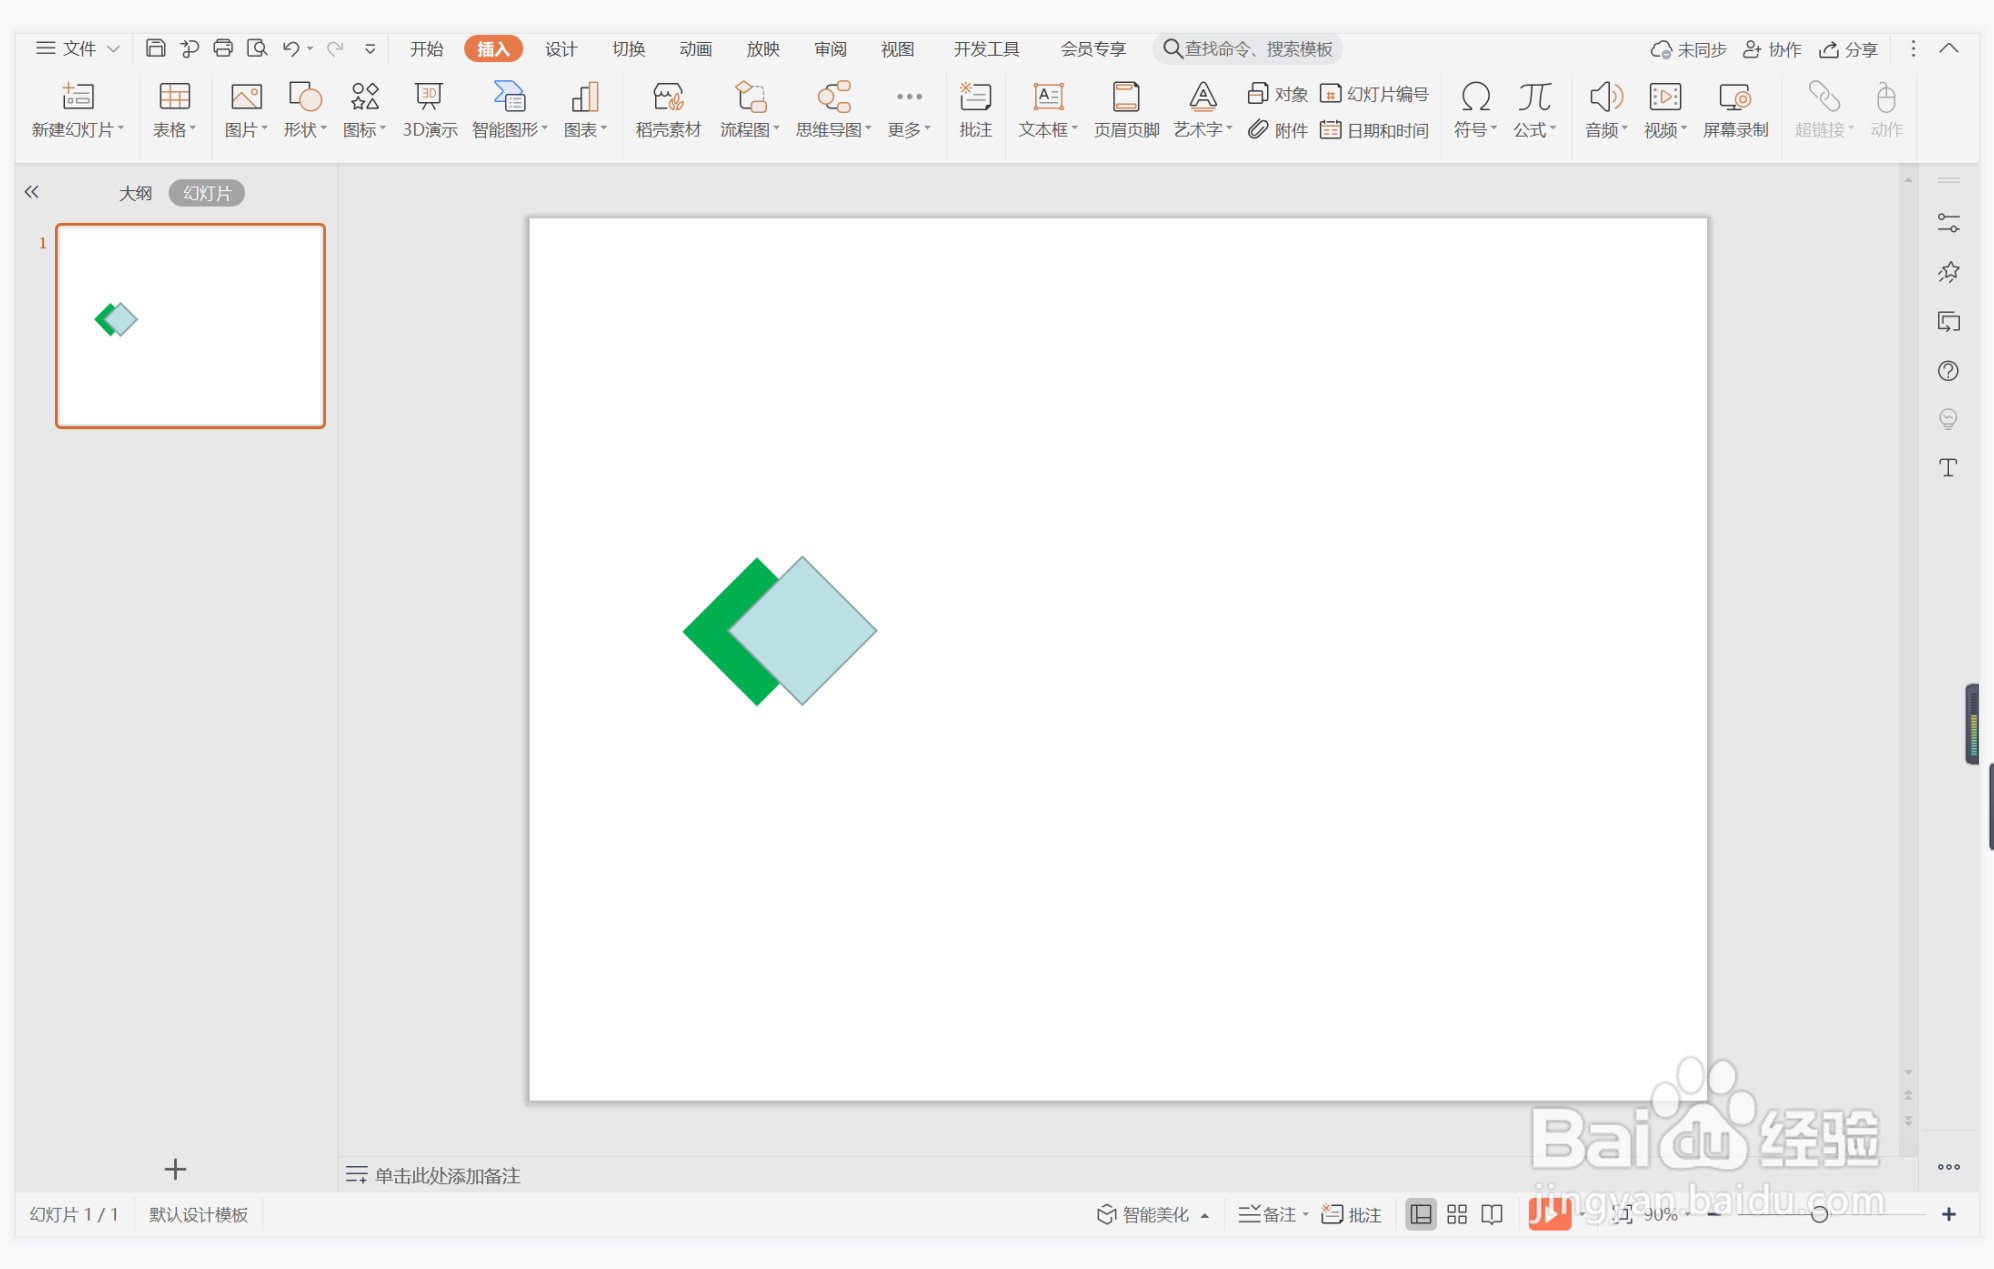This screenshot has width=1994, height=1269.
Task: Click the 分享 share button
Action: pyautogui.click(x=1848, y=49)
